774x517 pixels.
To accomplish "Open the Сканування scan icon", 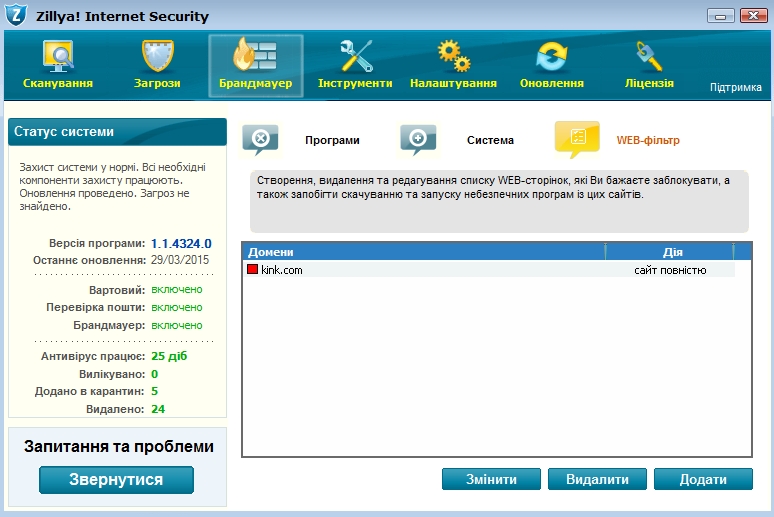I will pyautogui.click(x=58, y=57).
